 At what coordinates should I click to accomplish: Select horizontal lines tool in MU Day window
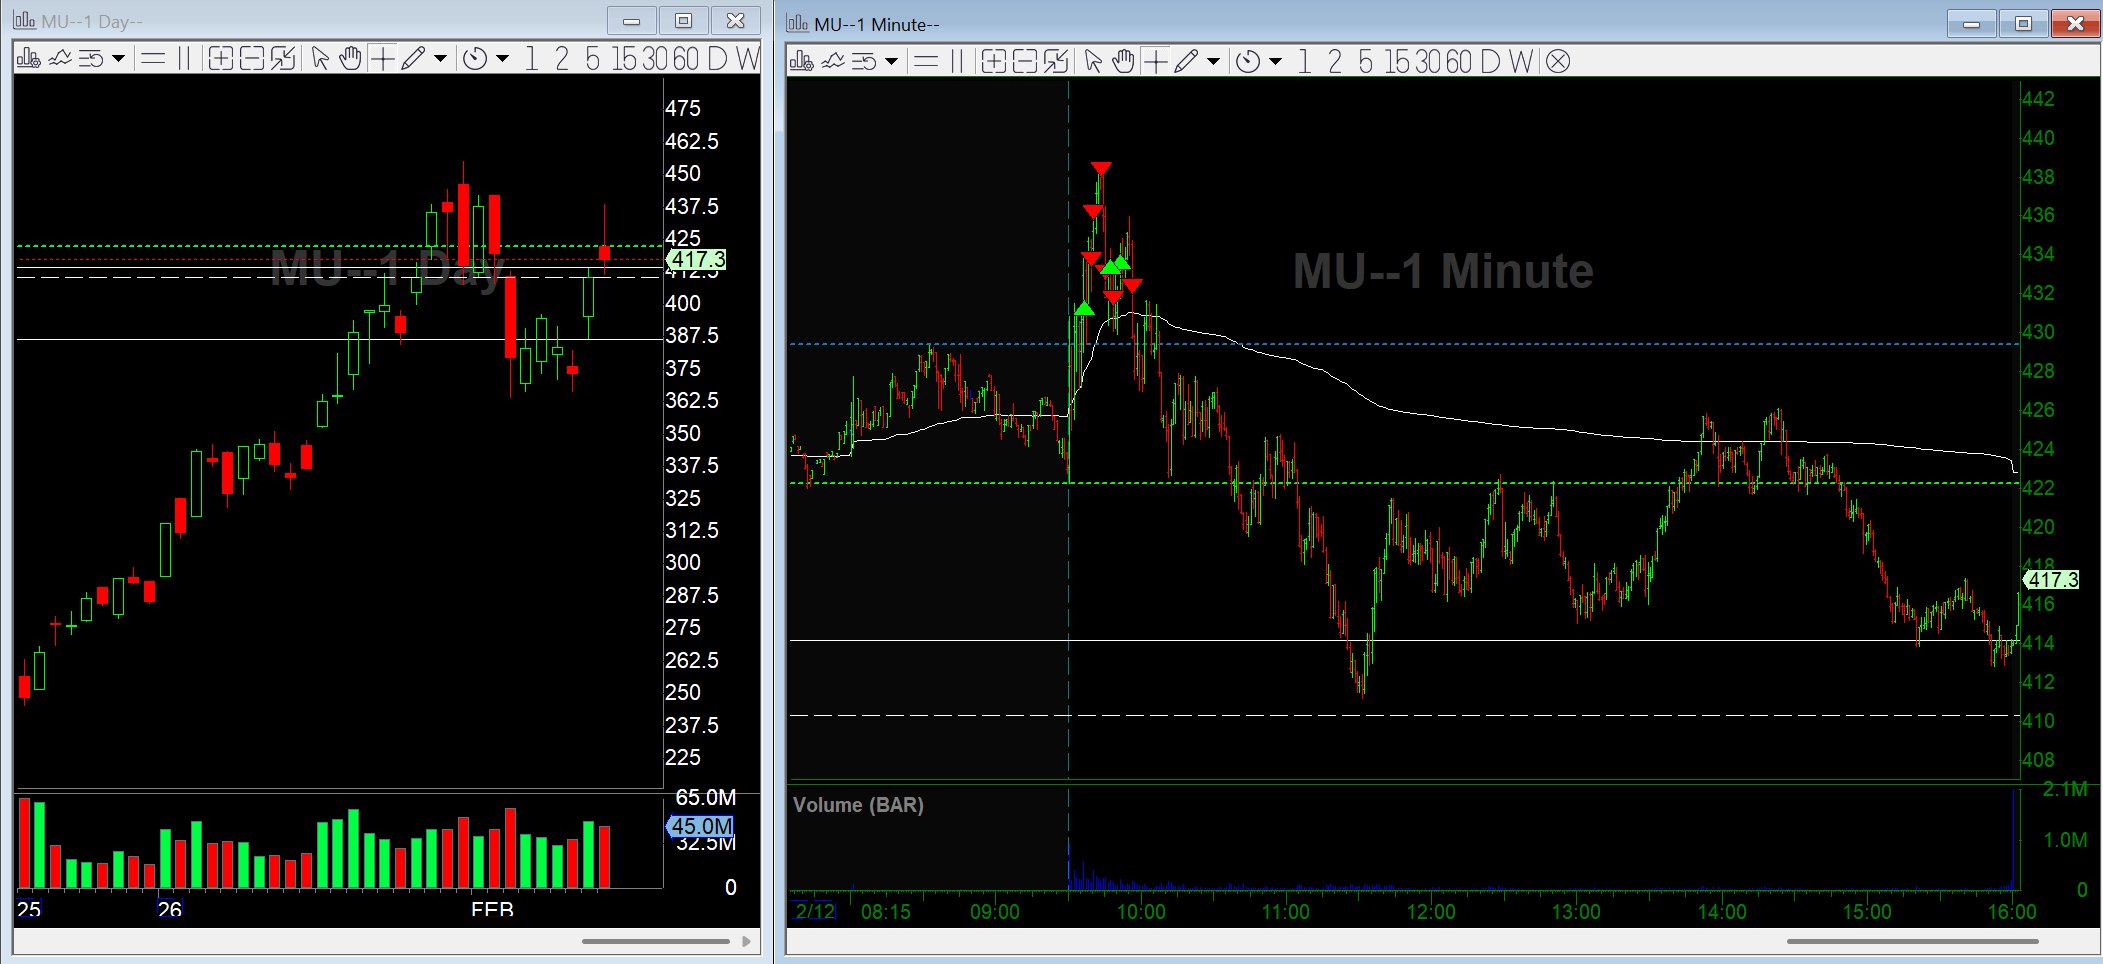click(153, 59)
